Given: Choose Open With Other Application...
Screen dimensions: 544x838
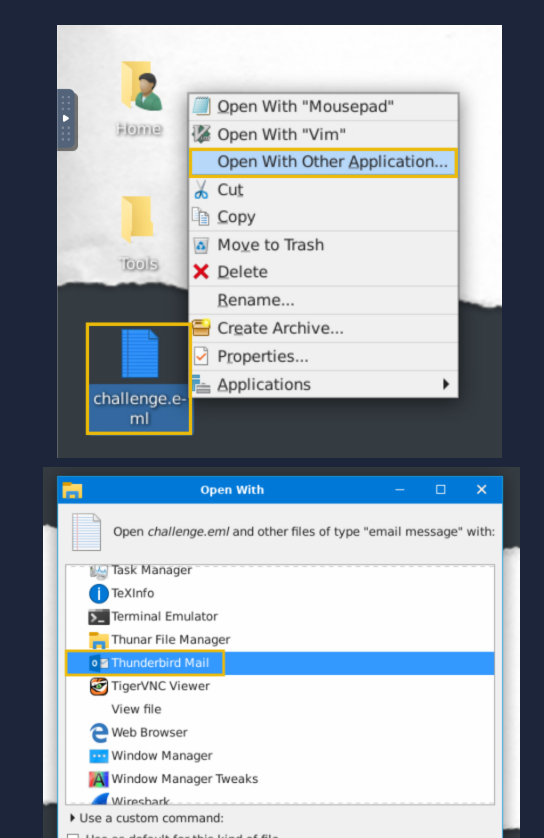Looking at the screenshot, I should 323,162.
